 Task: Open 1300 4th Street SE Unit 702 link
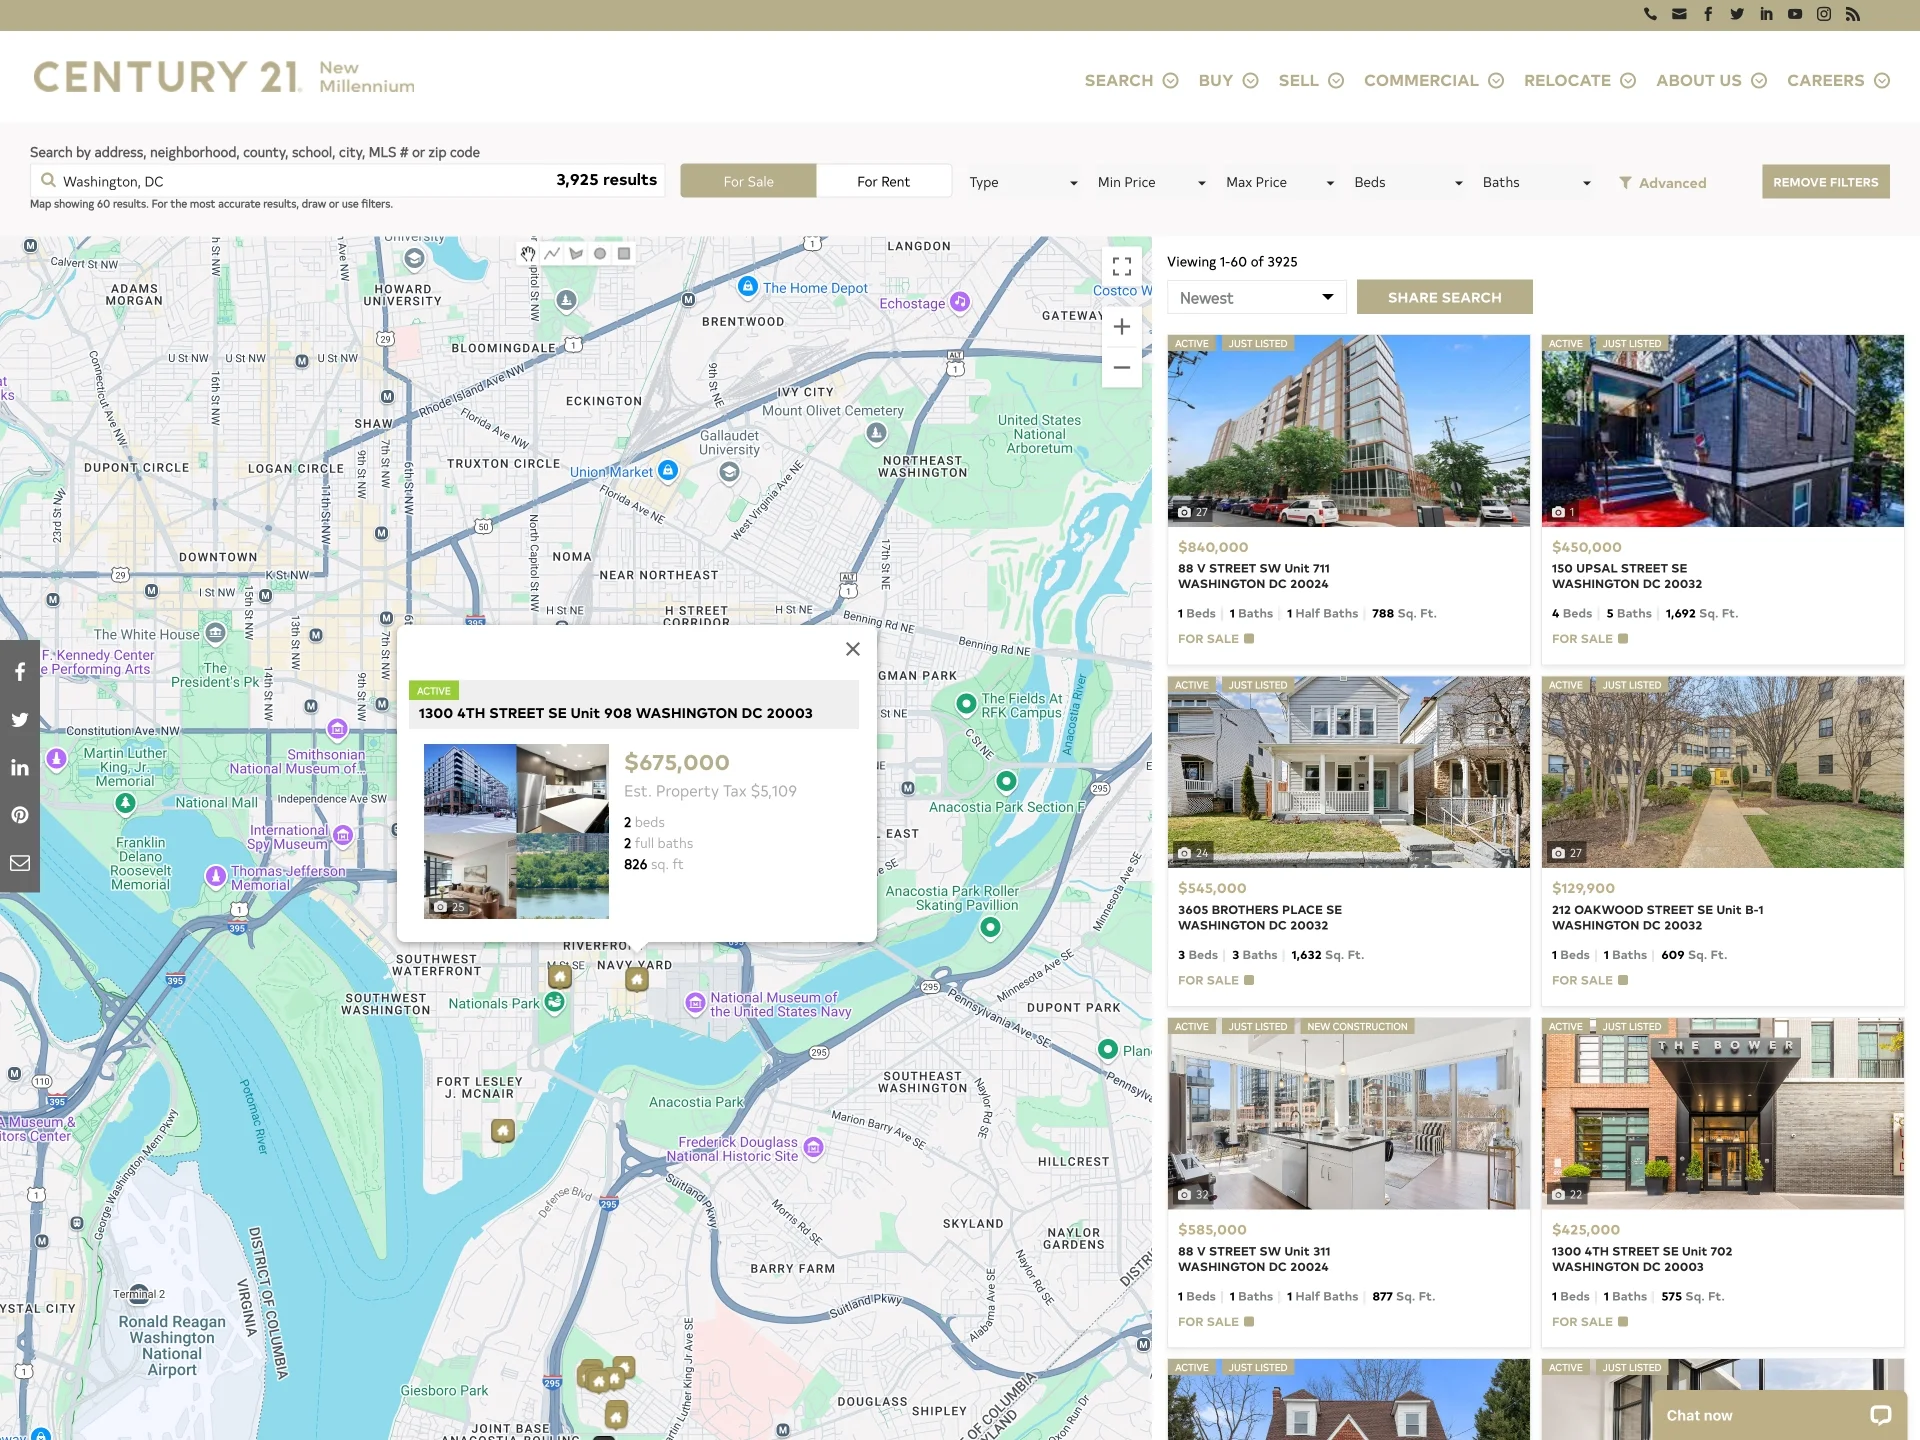[x=1642, y=1258]
